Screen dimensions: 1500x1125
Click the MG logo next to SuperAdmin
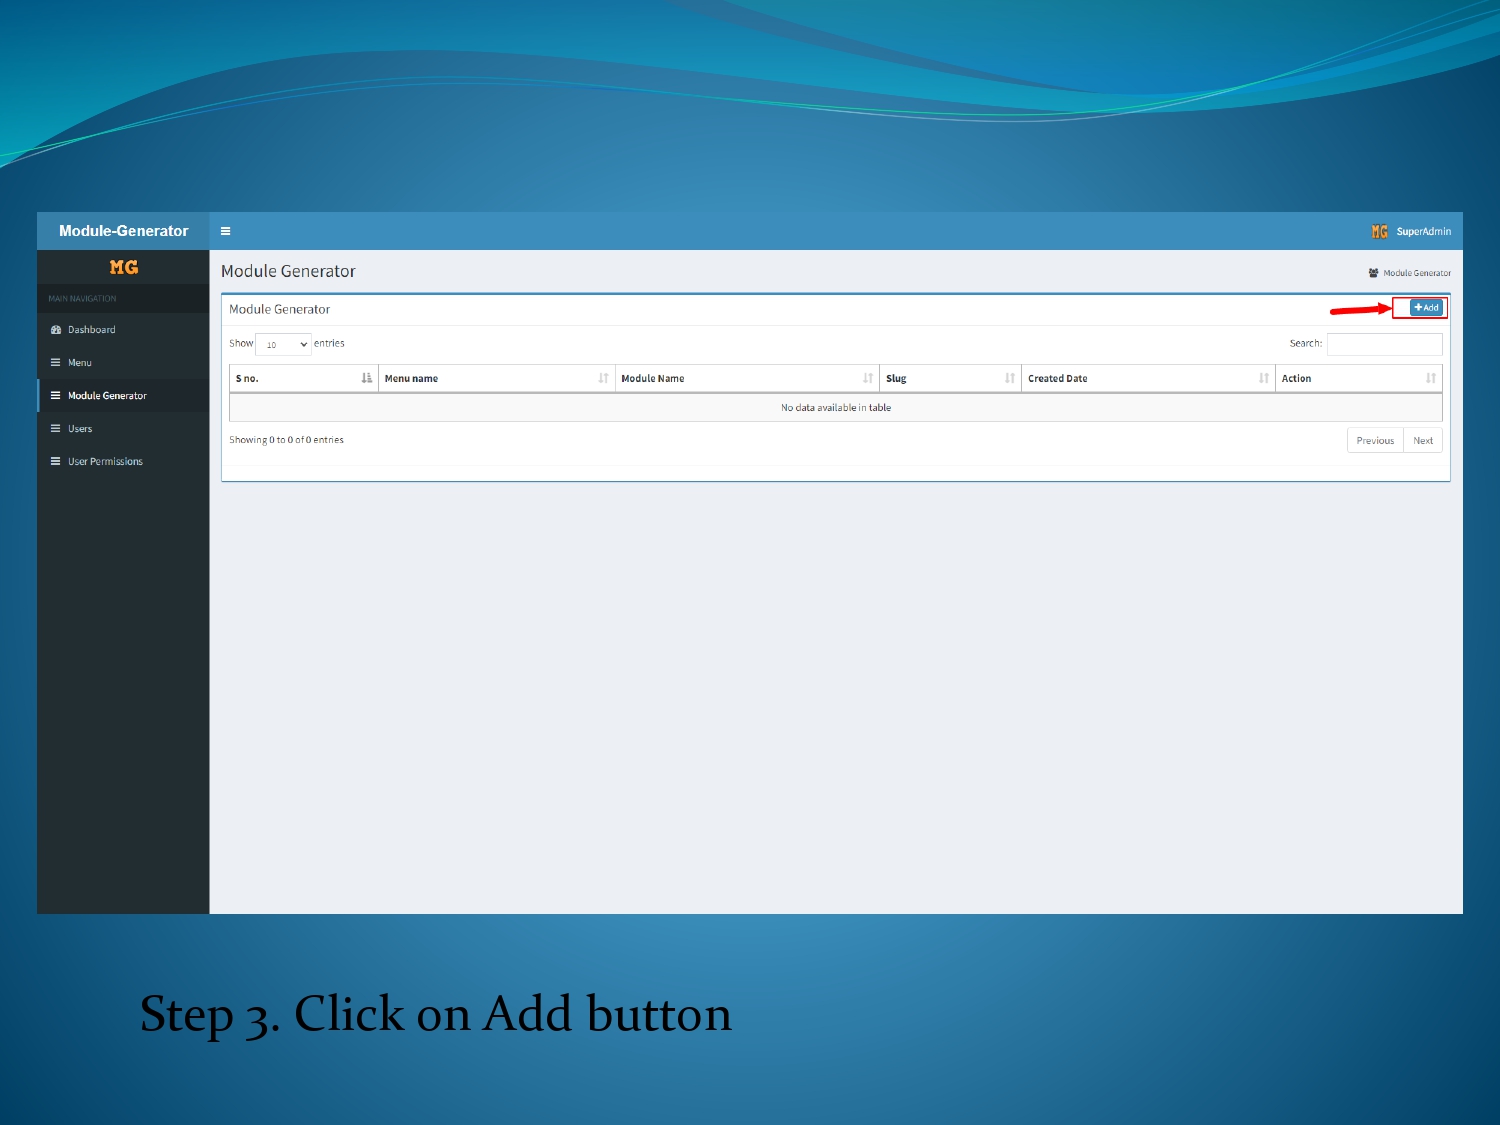pos(1379,230)
